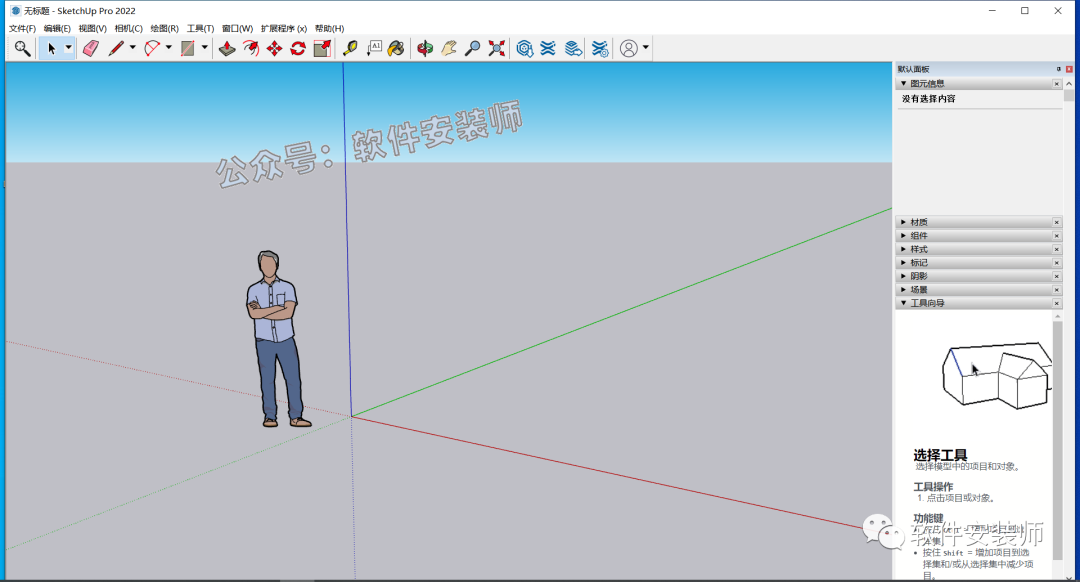Click the 工具向导 vertical scrollbar
Image resolution: width=1080 pixels, height=582 pixels.
click(1058, 441)
